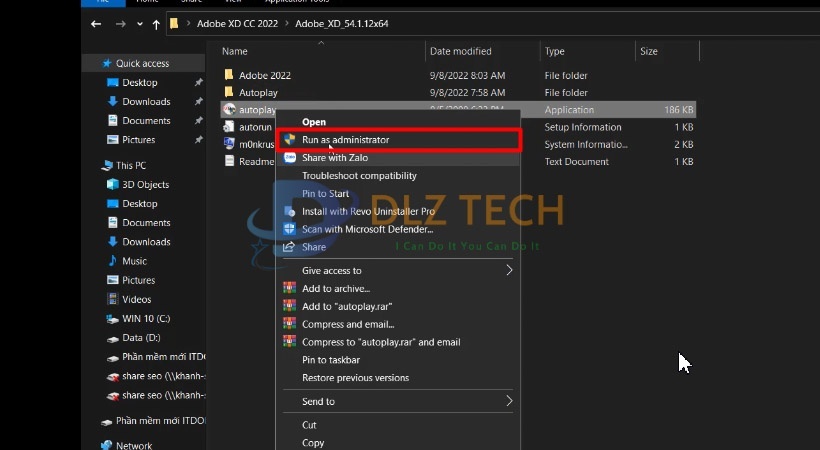820x450 pixels.
Task: Open Videos folder
Action: (136, 299)
